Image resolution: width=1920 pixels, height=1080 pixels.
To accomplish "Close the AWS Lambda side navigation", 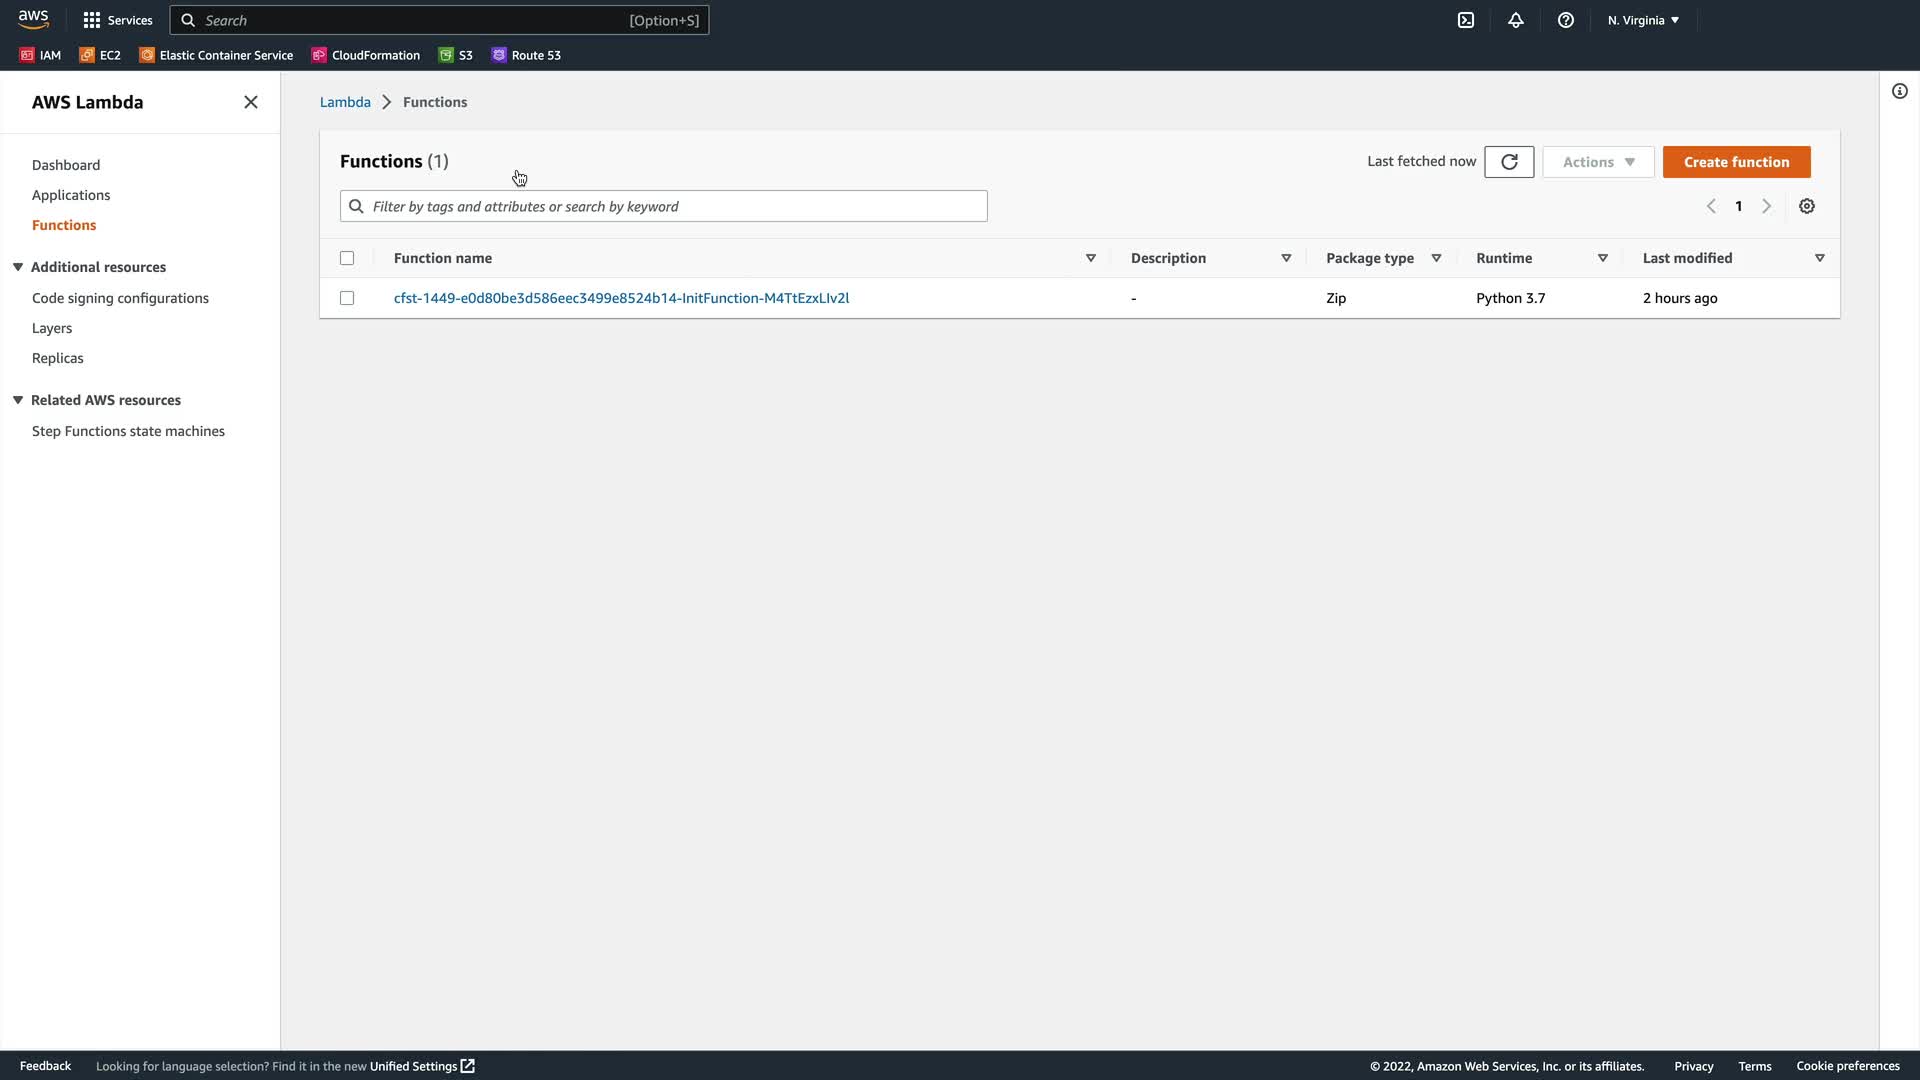I will 251,102.
